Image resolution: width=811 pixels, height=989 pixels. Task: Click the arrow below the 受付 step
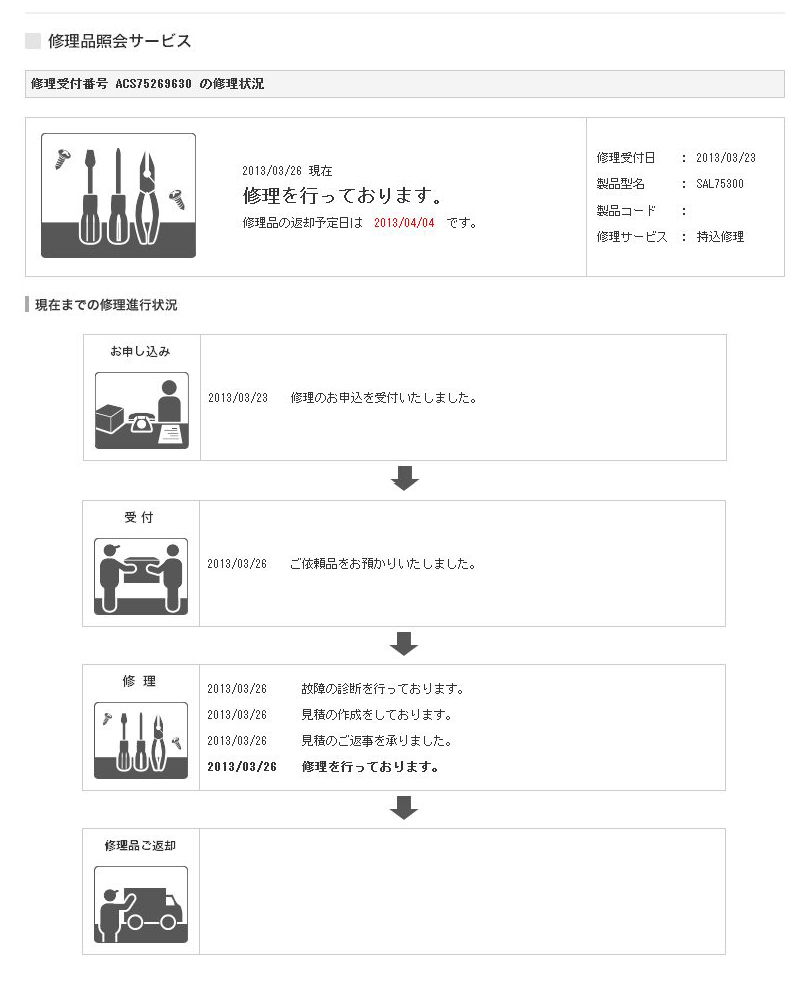coord(404,643)
